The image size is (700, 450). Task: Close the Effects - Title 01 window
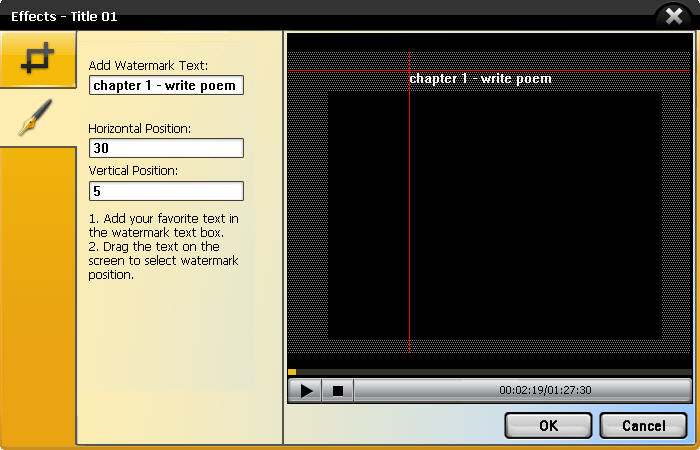674,17
